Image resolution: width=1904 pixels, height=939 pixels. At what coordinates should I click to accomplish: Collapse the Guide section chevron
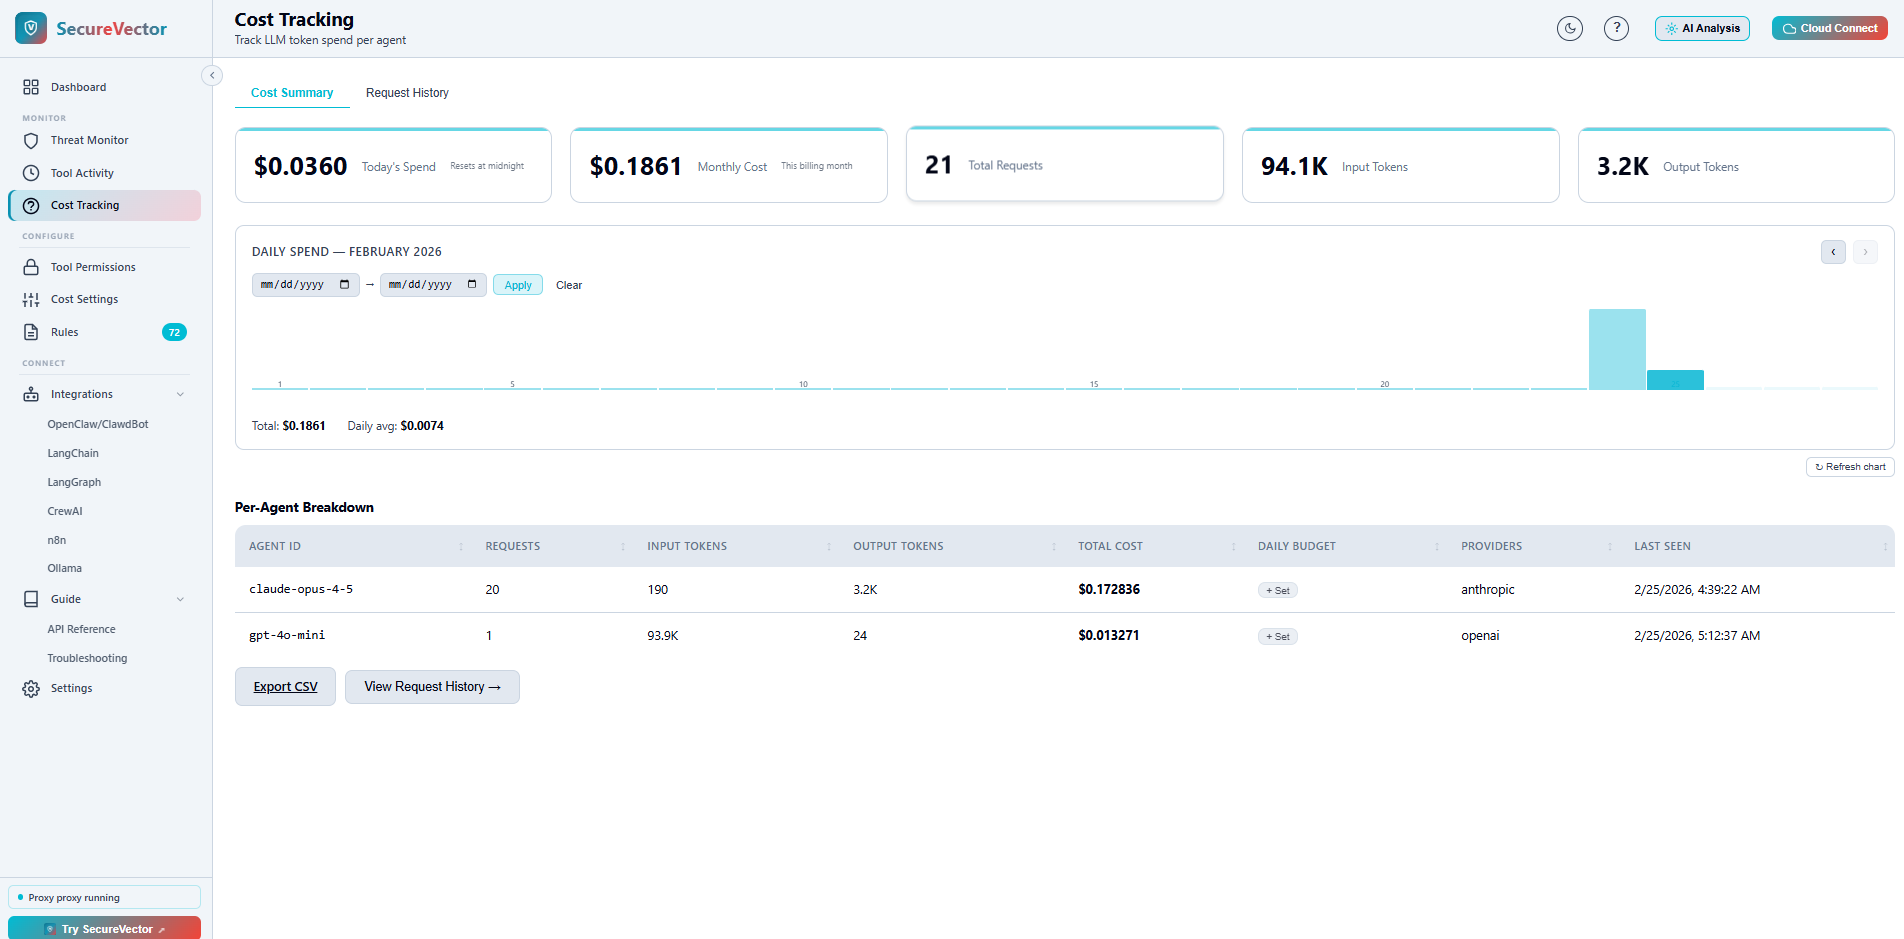pyautogui.click(x=180, y=599)
